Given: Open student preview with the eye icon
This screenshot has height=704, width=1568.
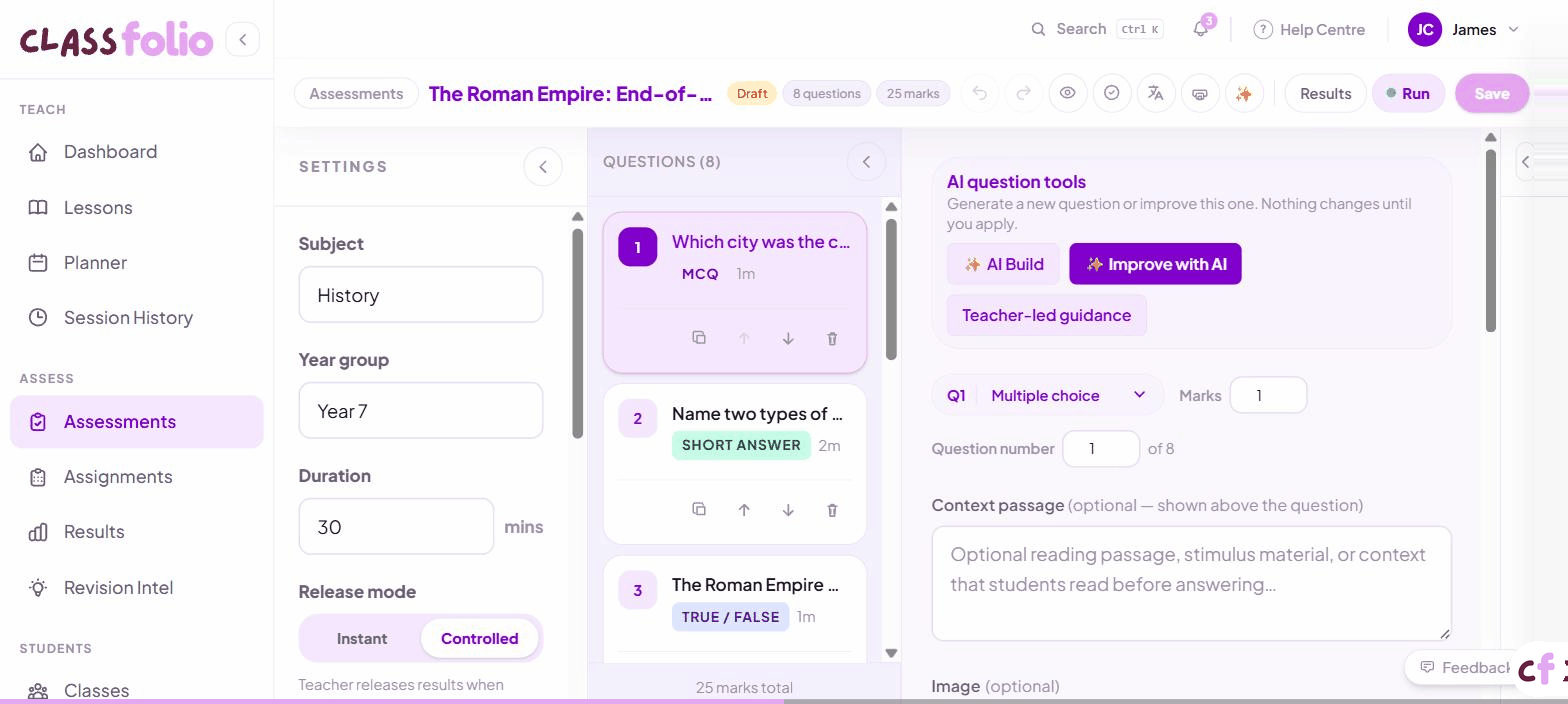Looking at the screenshot, I should click(x=1068, y=93).
